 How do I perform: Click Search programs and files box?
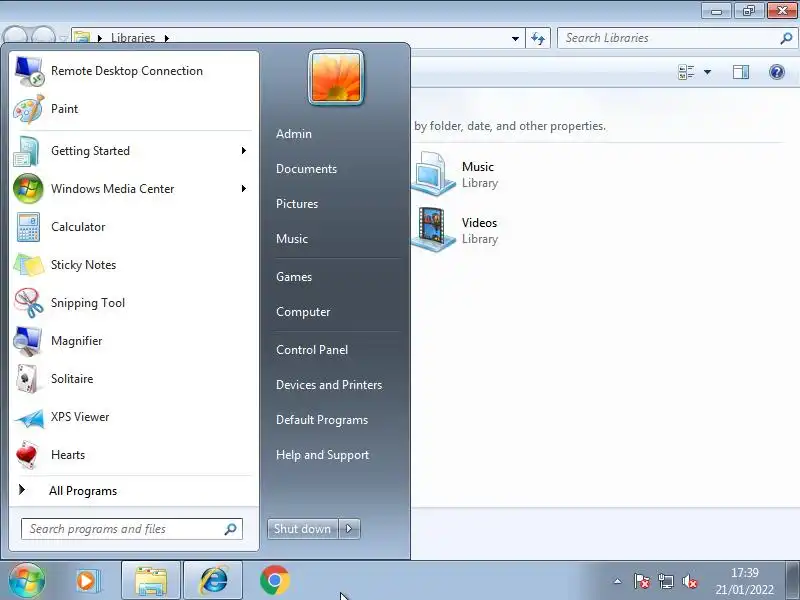(132, 529)
